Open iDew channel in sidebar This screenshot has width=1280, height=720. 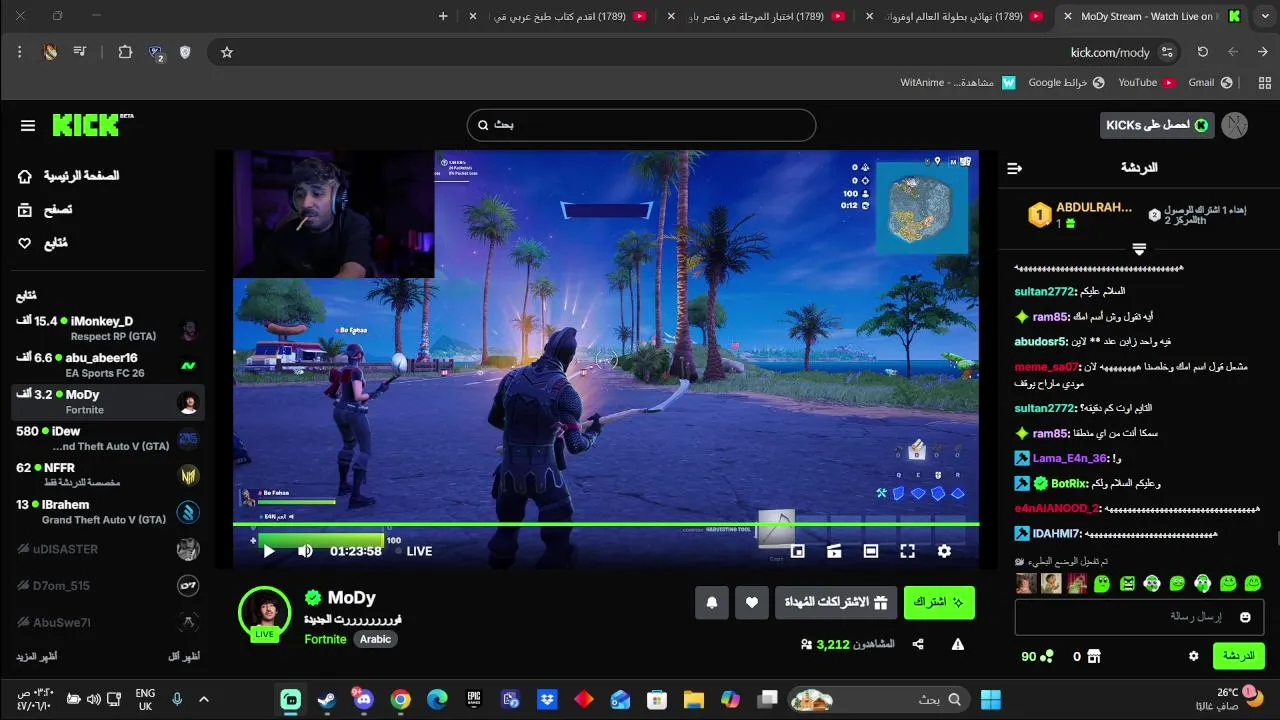tap(108, 438)
